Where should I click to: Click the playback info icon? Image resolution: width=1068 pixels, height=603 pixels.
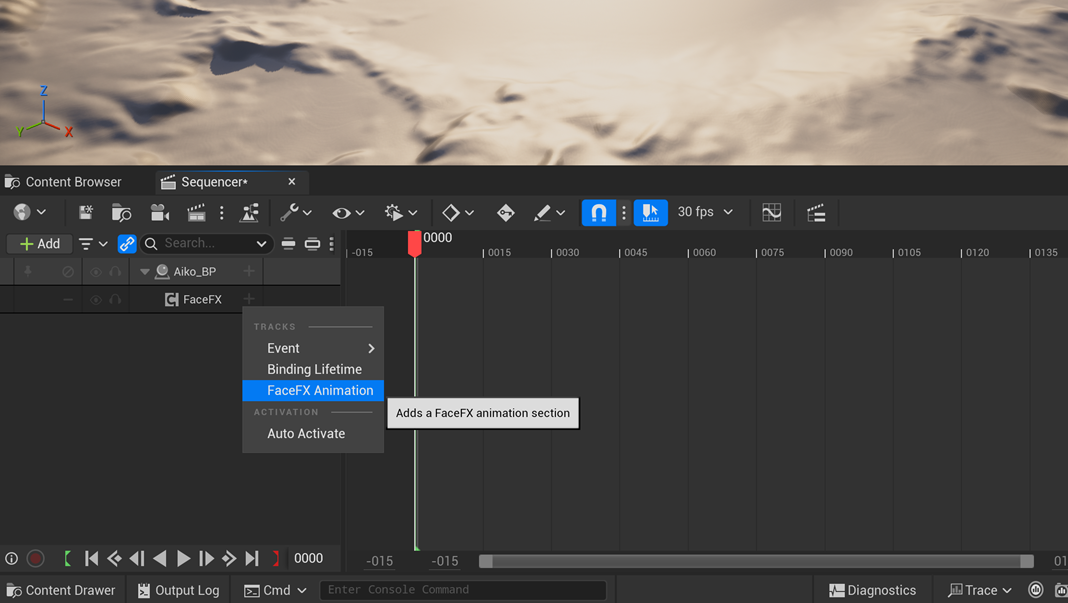pos(12,559)
